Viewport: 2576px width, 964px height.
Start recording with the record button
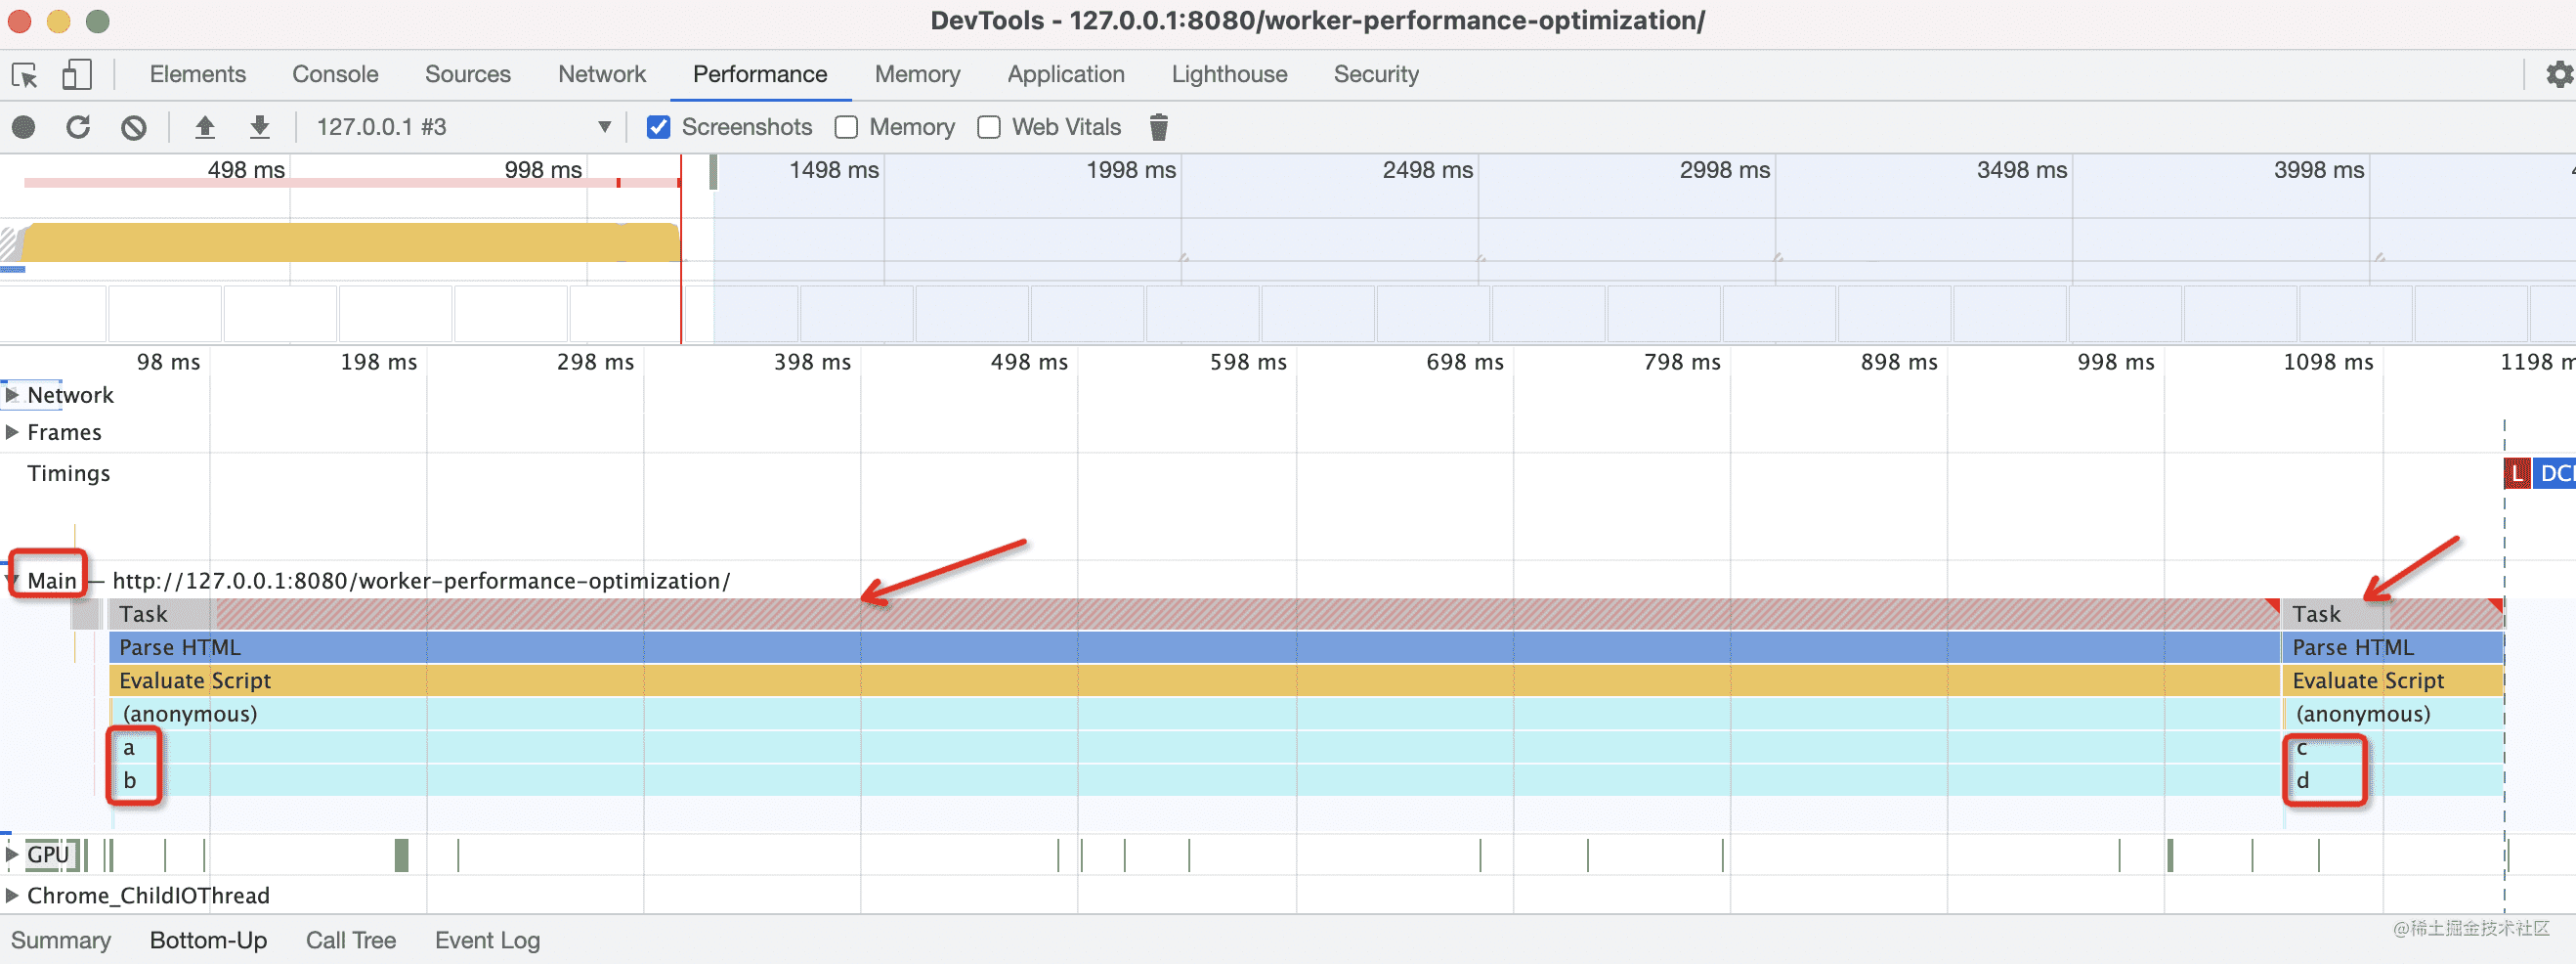23,127
